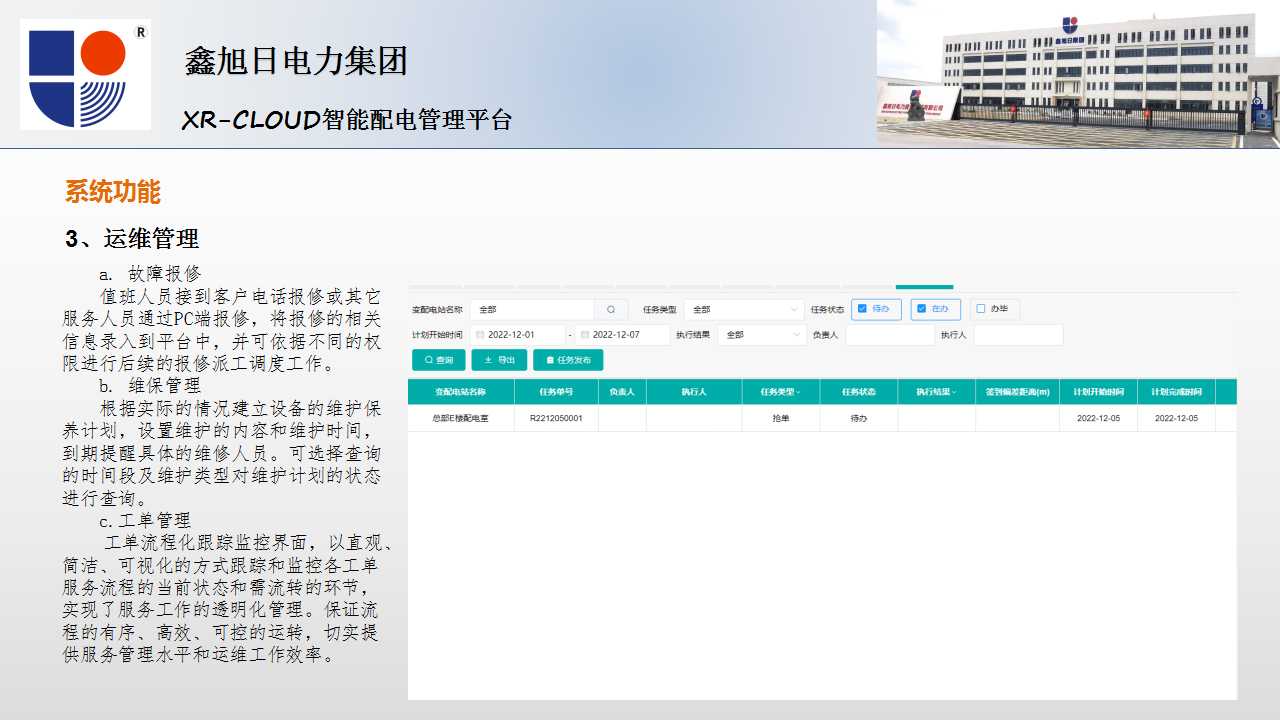Click planned start date cell 2022-12-05

(x=1098, y=418)
